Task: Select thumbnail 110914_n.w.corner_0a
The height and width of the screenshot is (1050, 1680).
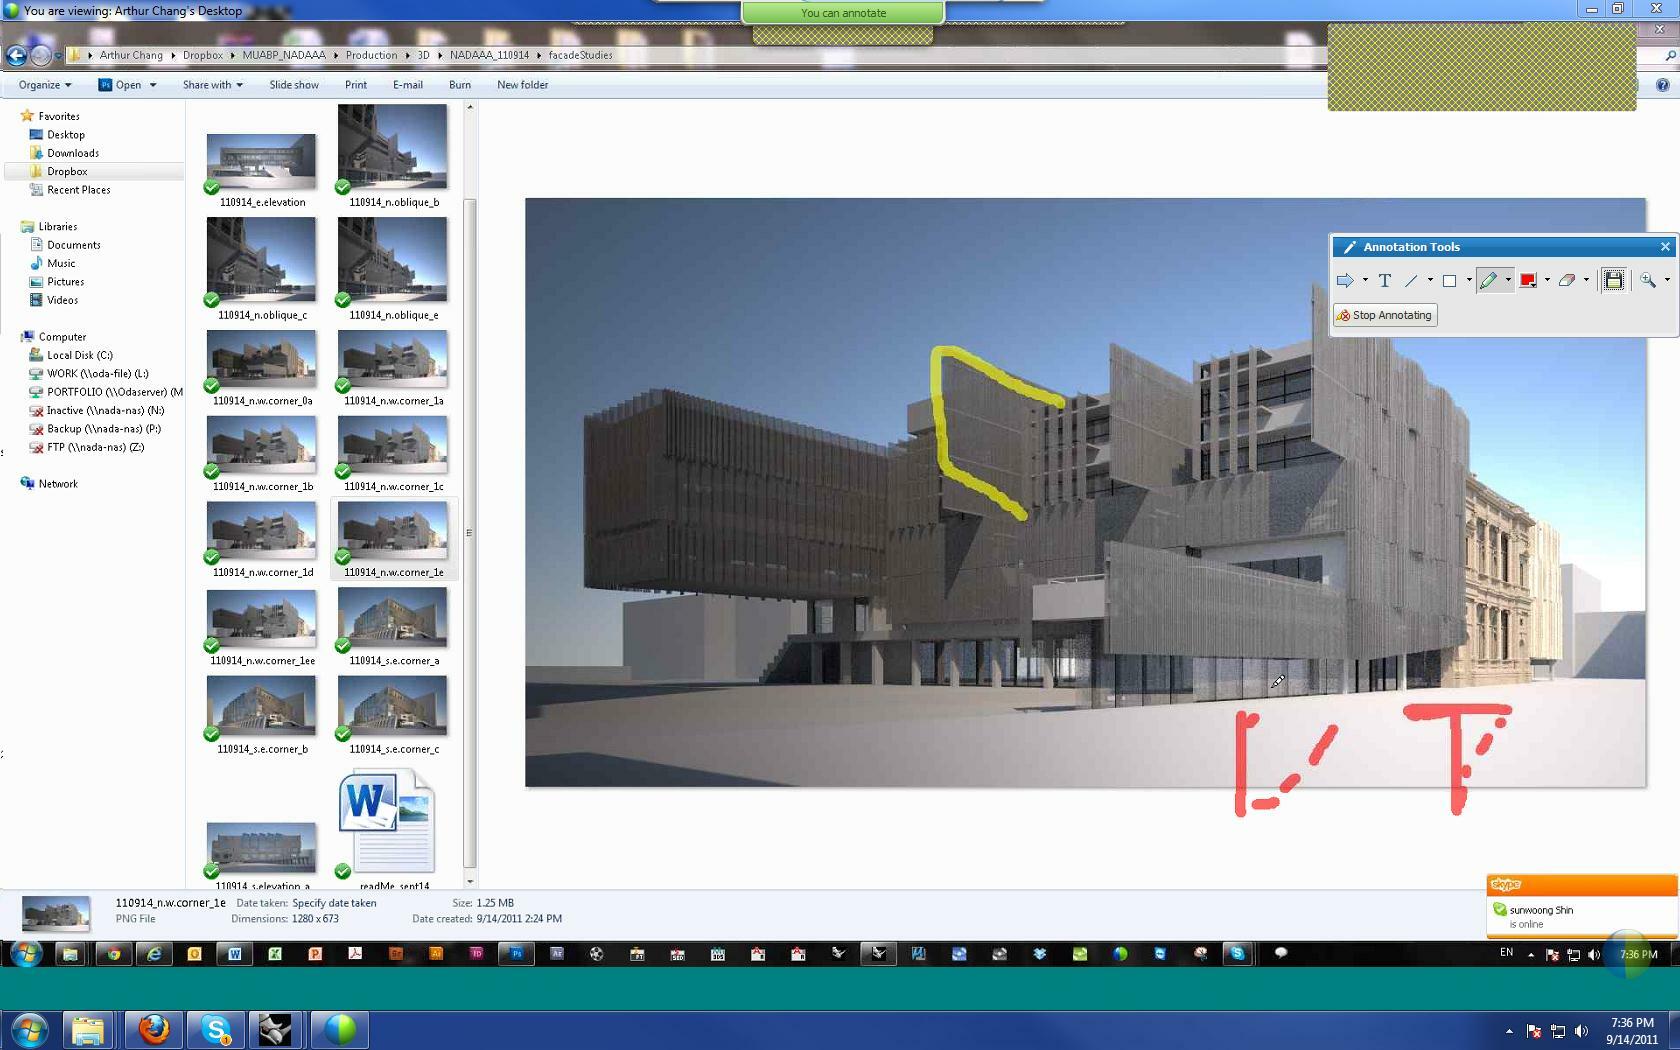Action: (262, 367)
